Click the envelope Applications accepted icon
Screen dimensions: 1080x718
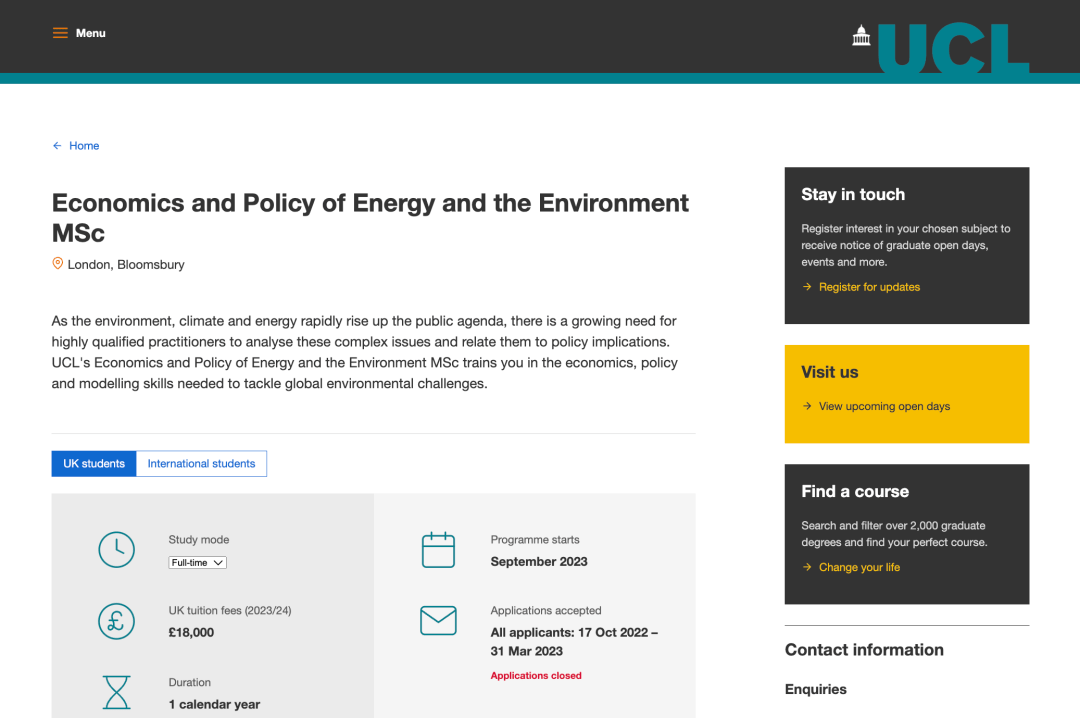438,621
